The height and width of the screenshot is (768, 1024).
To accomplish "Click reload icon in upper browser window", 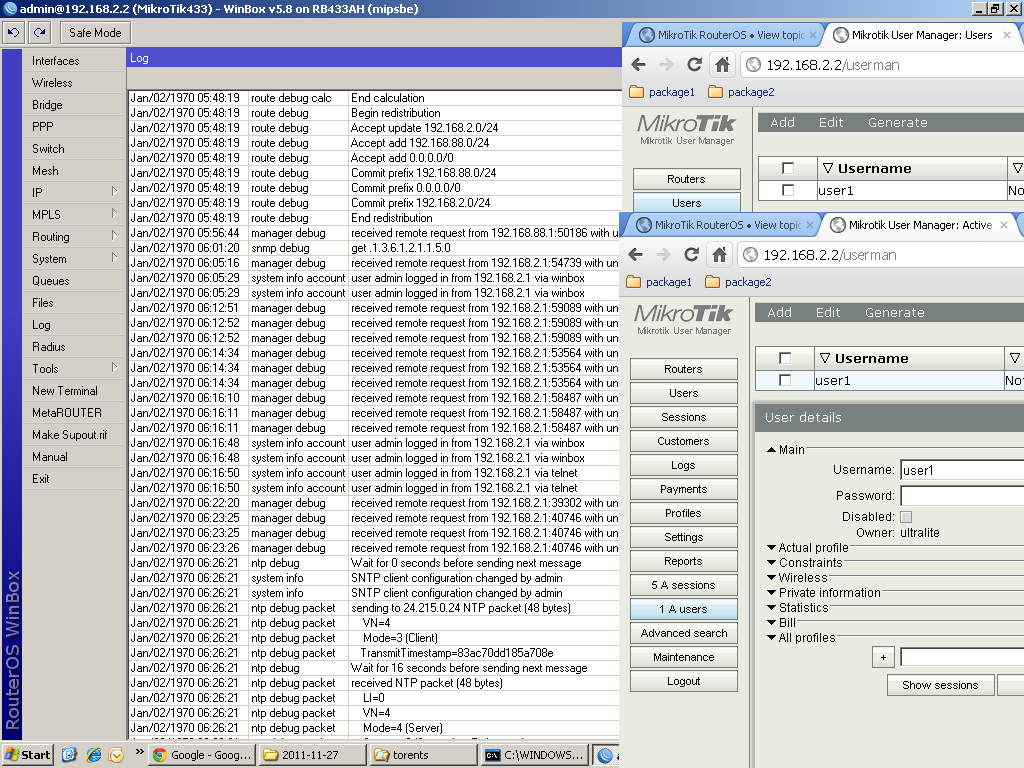I will tap(694, 65).
